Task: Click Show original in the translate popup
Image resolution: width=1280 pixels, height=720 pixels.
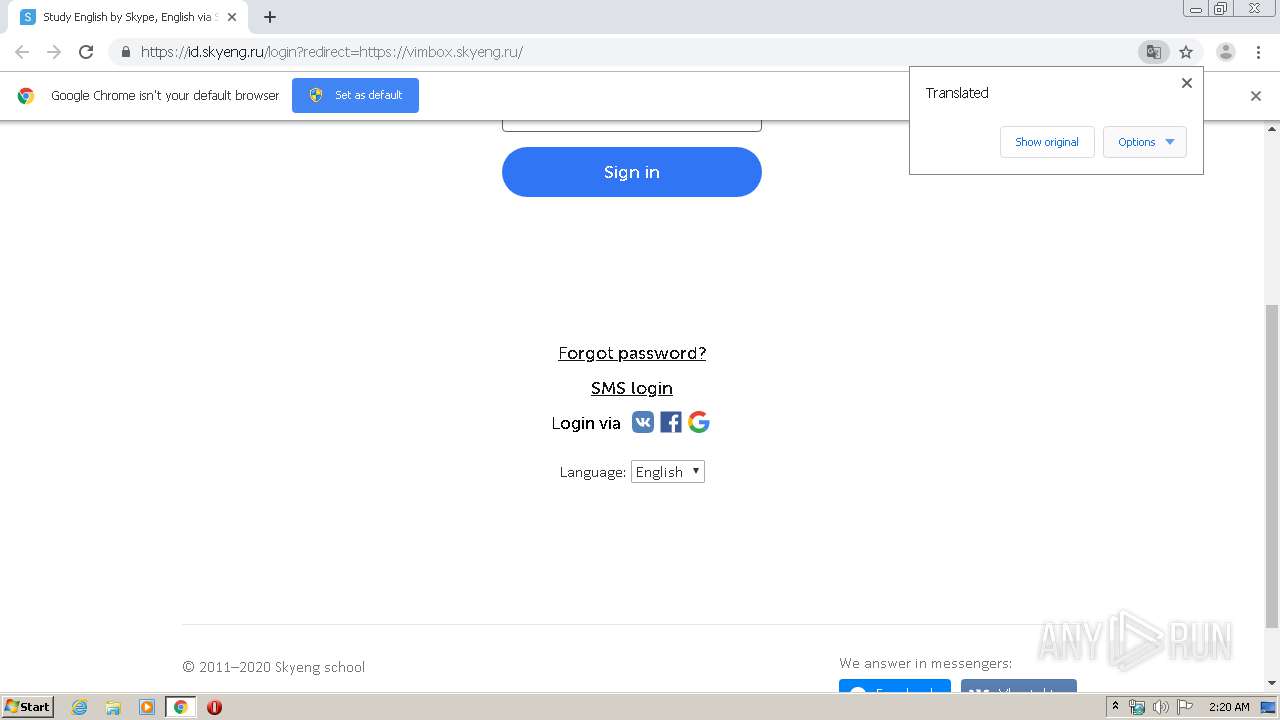Action: point(1047,142)
